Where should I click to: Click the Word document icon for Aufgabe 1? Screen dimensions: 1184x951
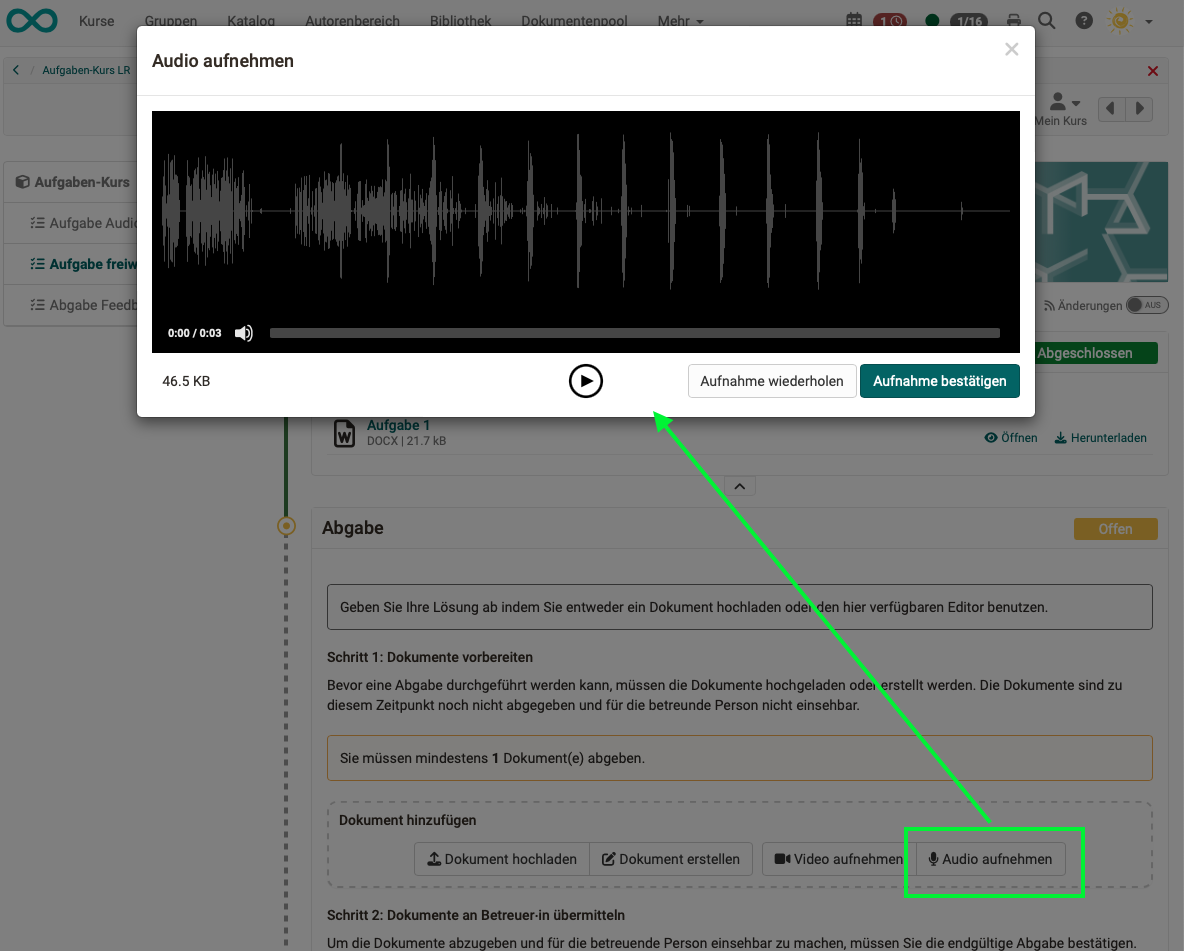pyautogui.click(x=344, y=432)
